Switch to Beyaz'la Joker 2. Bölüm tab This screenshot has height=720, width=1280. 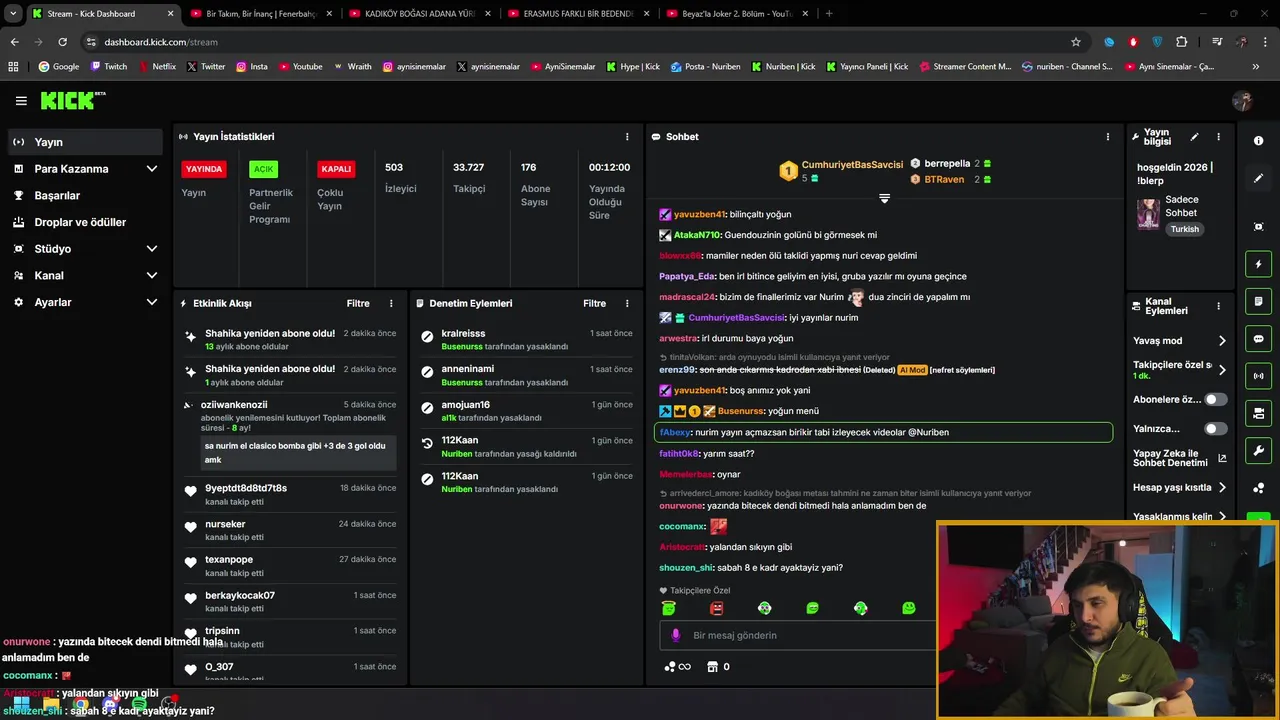coord(736,14)
